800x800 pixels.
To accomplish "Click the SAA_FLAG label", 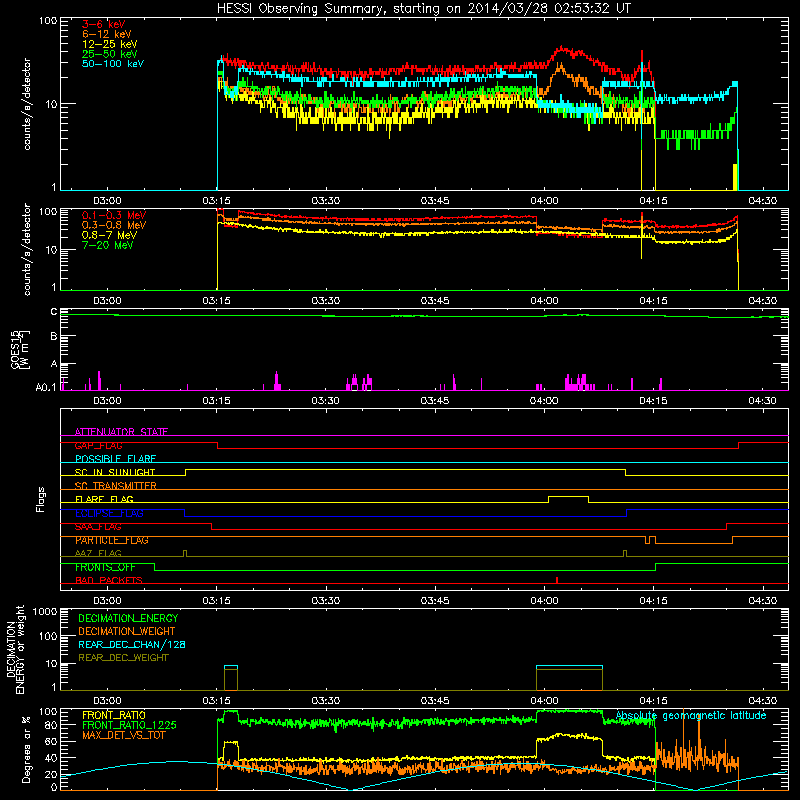I will tap(98, 527).
